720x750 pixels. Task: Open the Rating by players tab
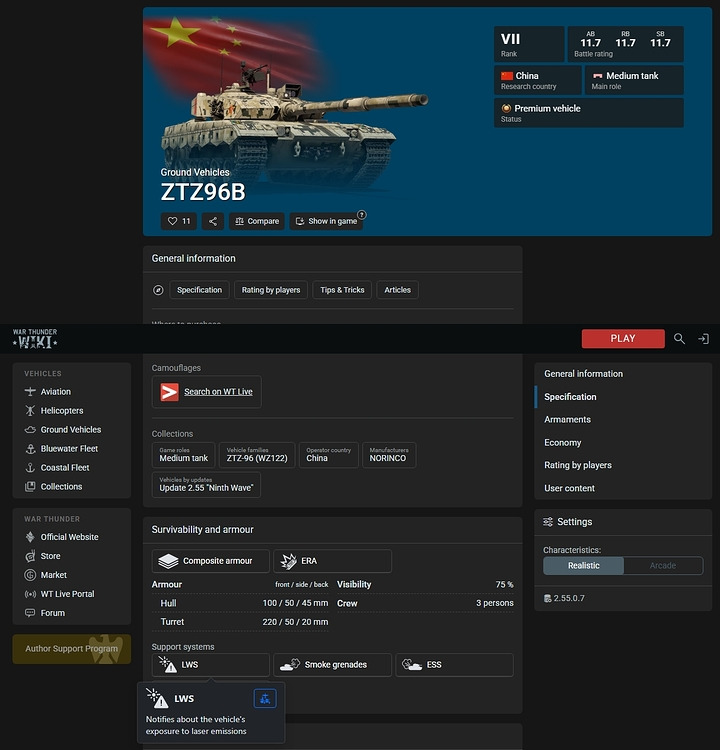tap(271, 290)
